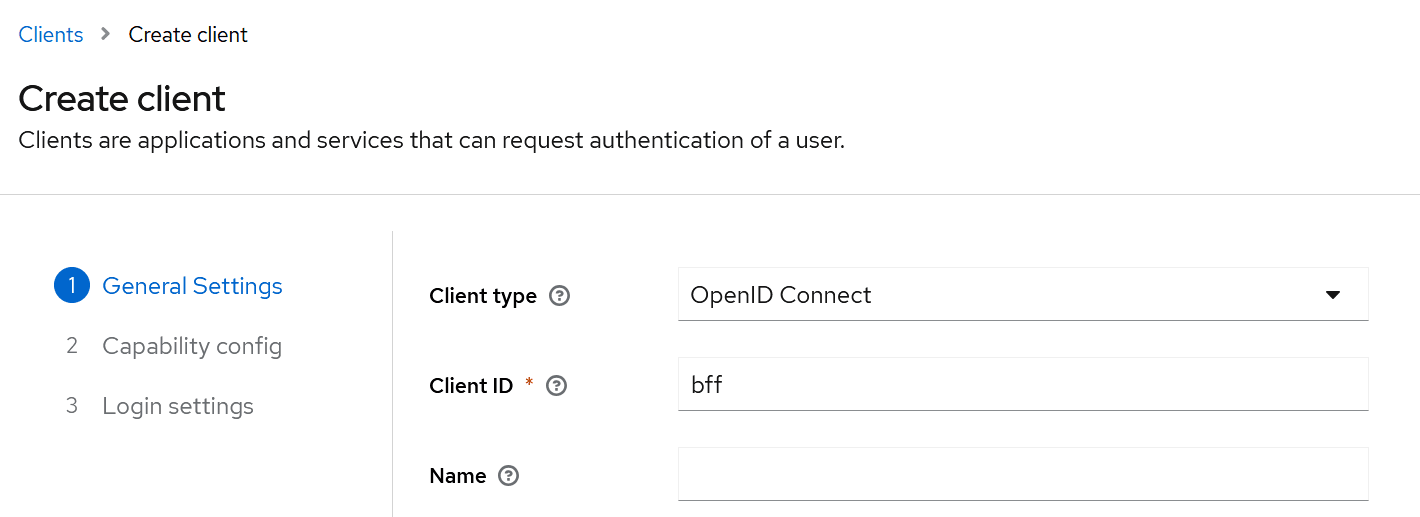The height and width of the screenshot is (517, 1420).
Task: Click the help icon next to Client ID
Action: point(557,386)
